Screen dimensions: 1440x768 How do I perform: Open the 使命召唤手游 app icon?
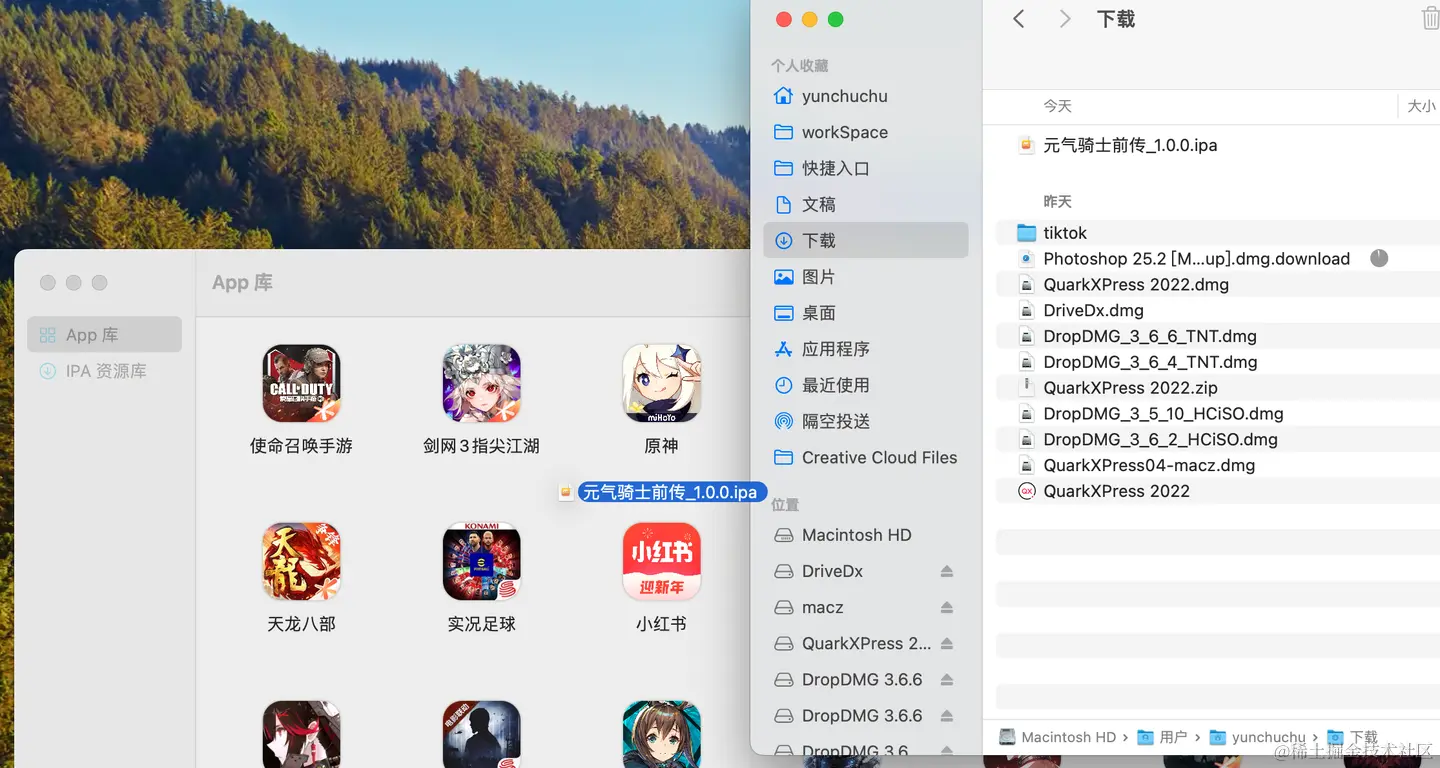(301, 384)
